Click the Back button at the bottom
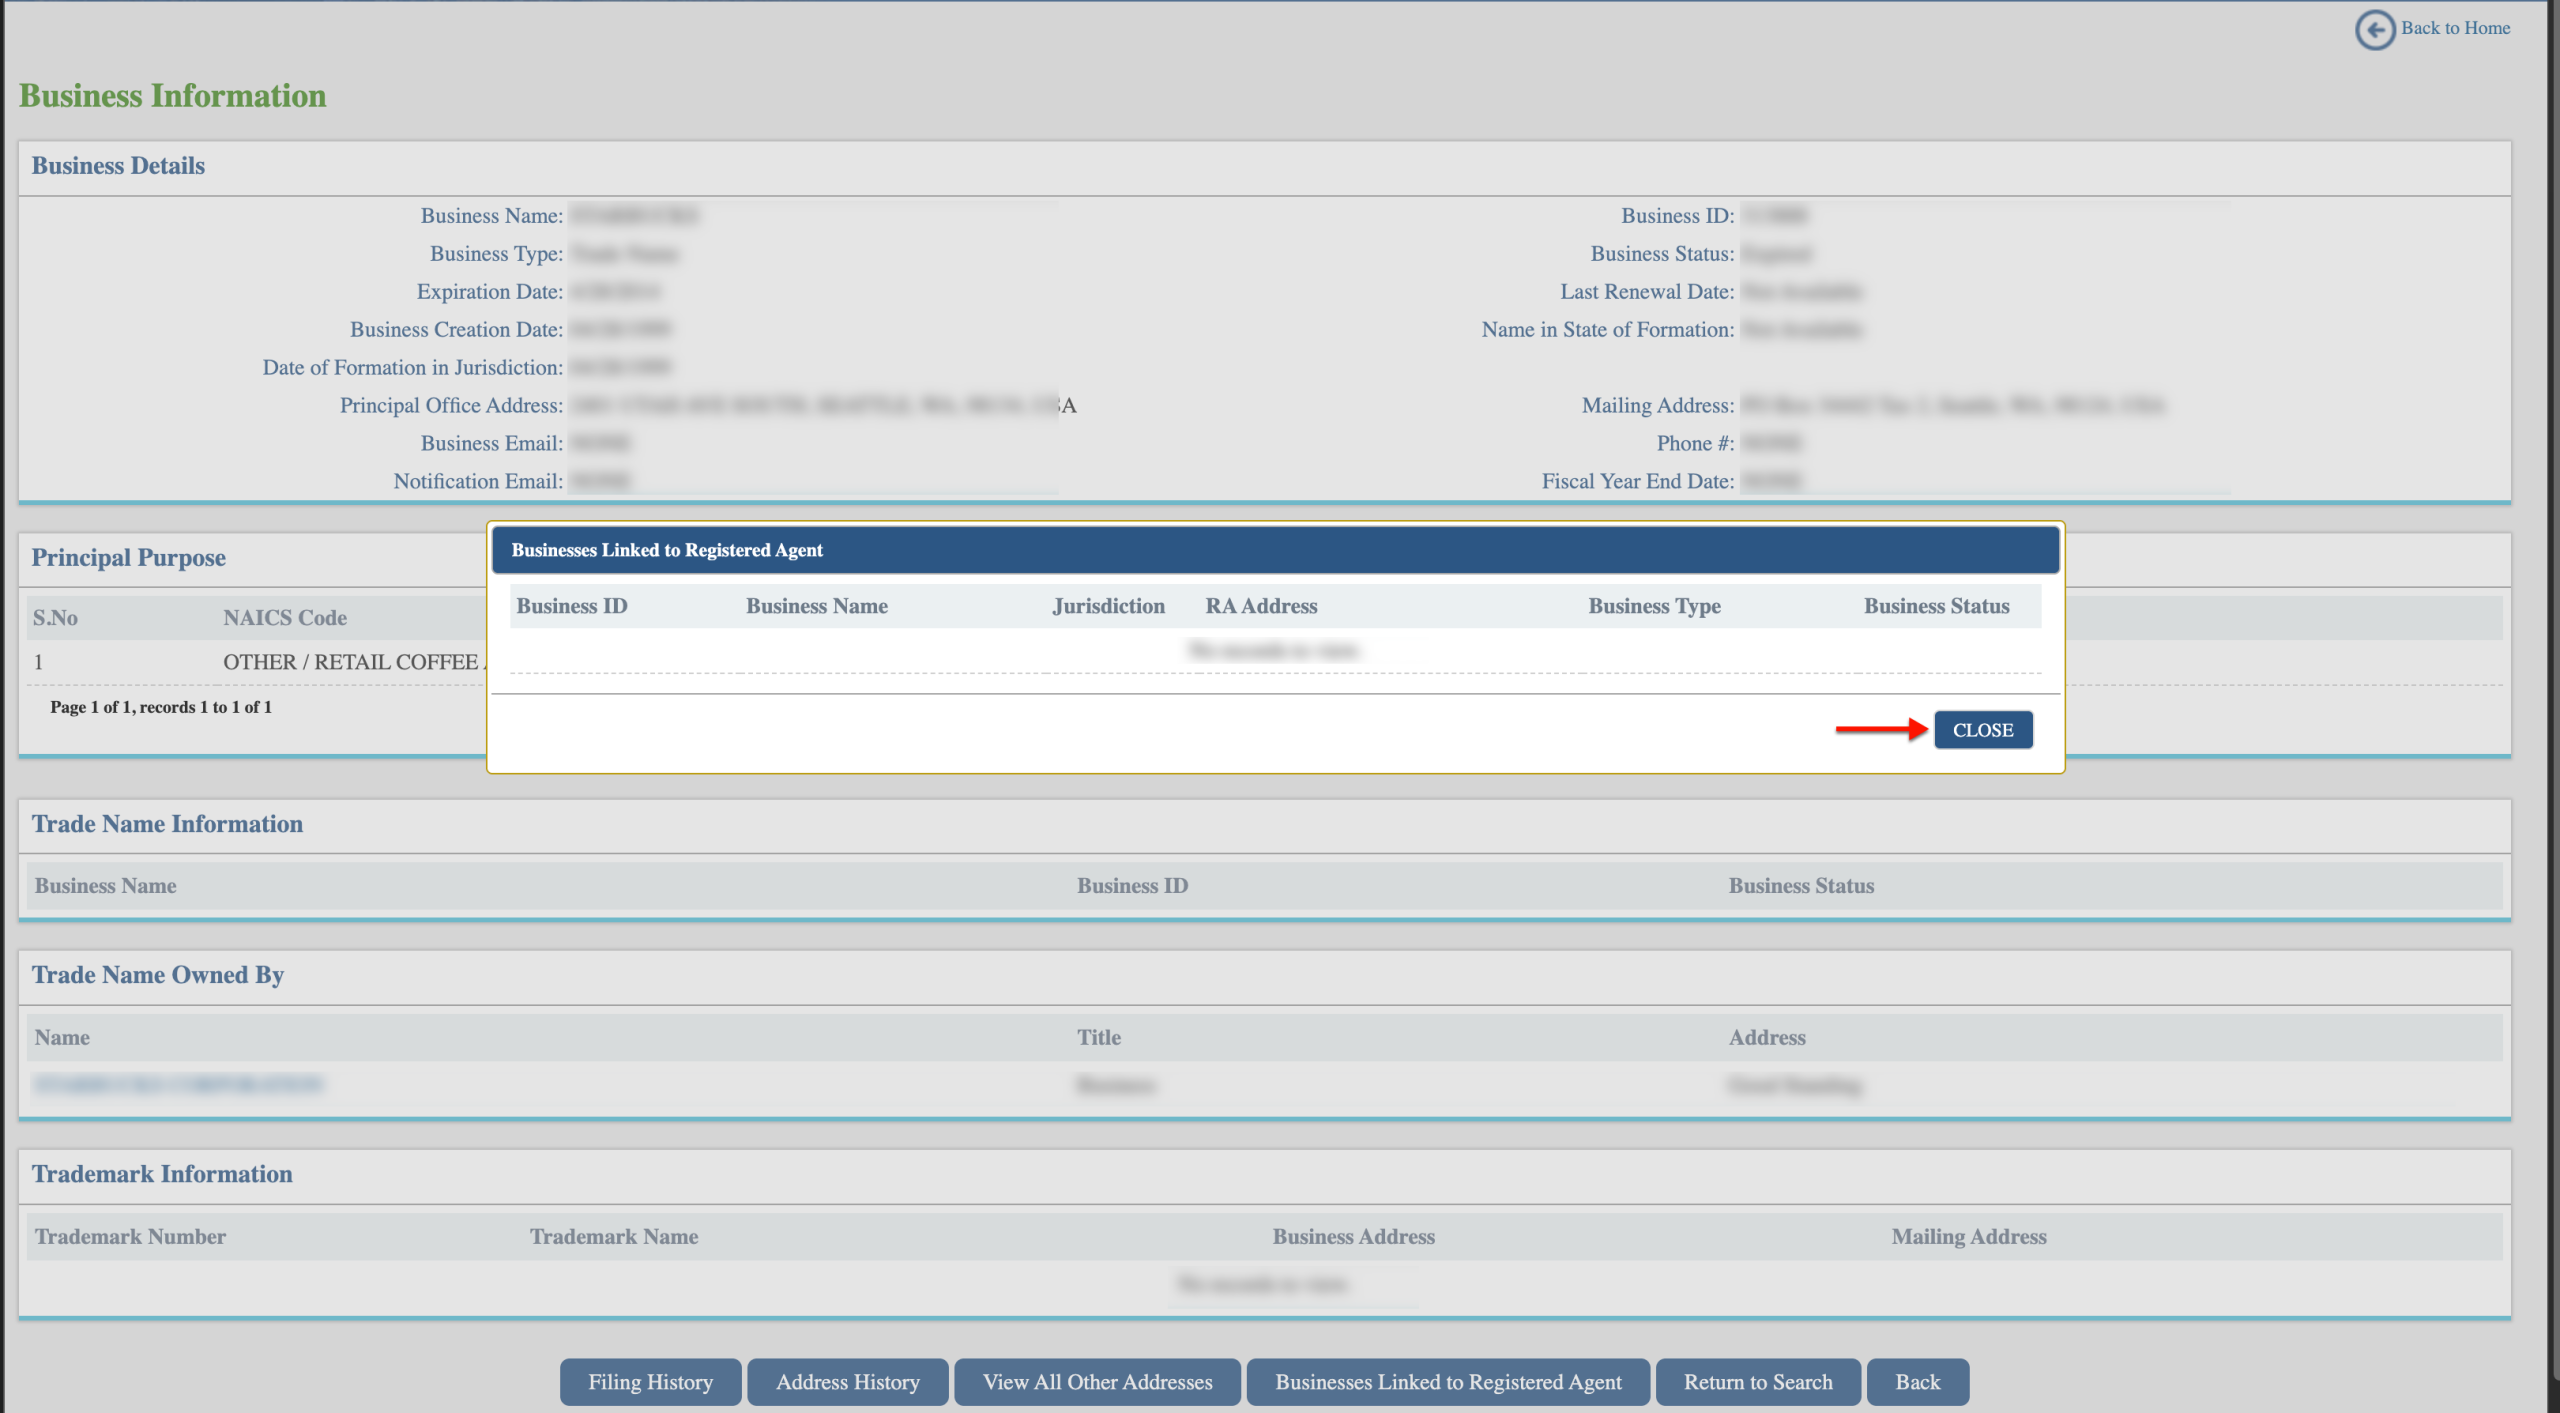Viewport: 2560px width, 1413px height. (x=1917, y=1382)
